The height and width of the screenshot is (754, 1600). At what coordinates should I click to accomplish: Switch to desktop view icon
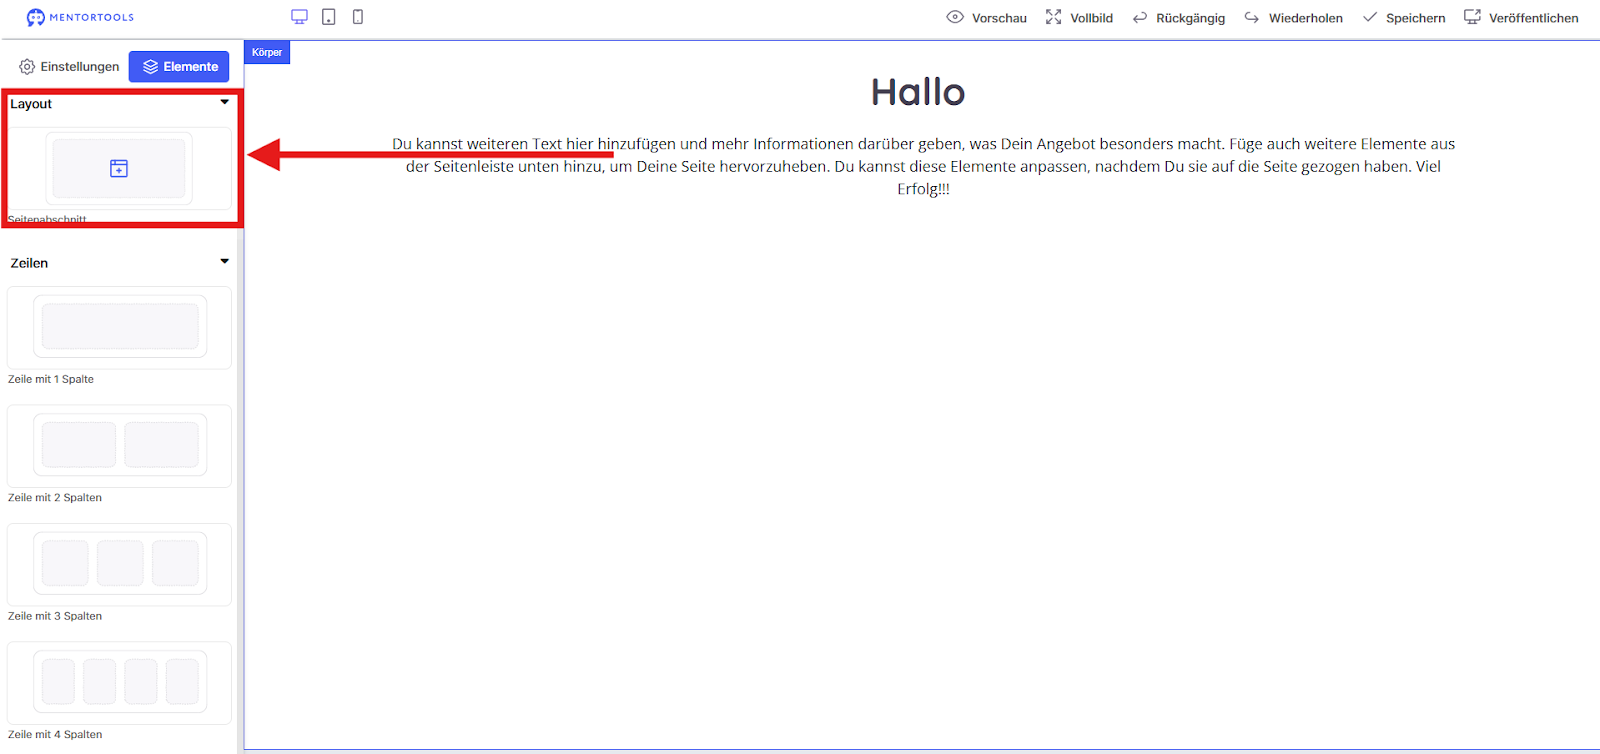coord(299,17)
